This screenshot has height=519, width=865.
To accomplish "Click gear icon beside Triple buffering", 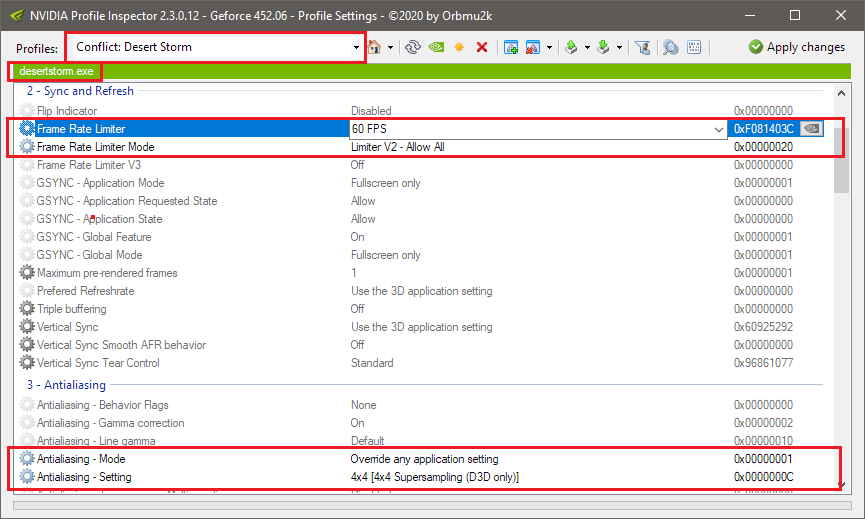I will [x=26, y=308].
